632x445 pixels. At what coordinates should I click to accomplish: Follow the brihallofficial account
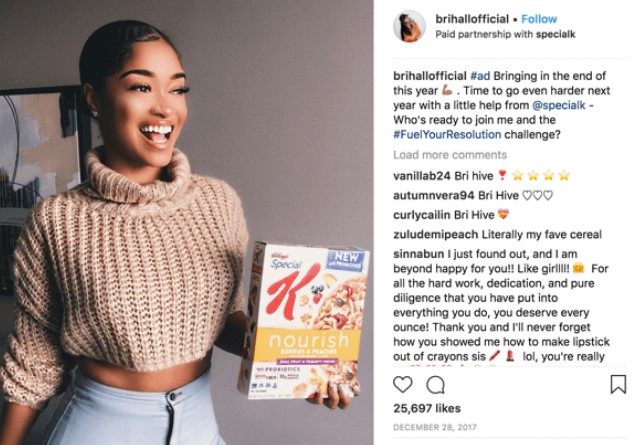(539, 19)
